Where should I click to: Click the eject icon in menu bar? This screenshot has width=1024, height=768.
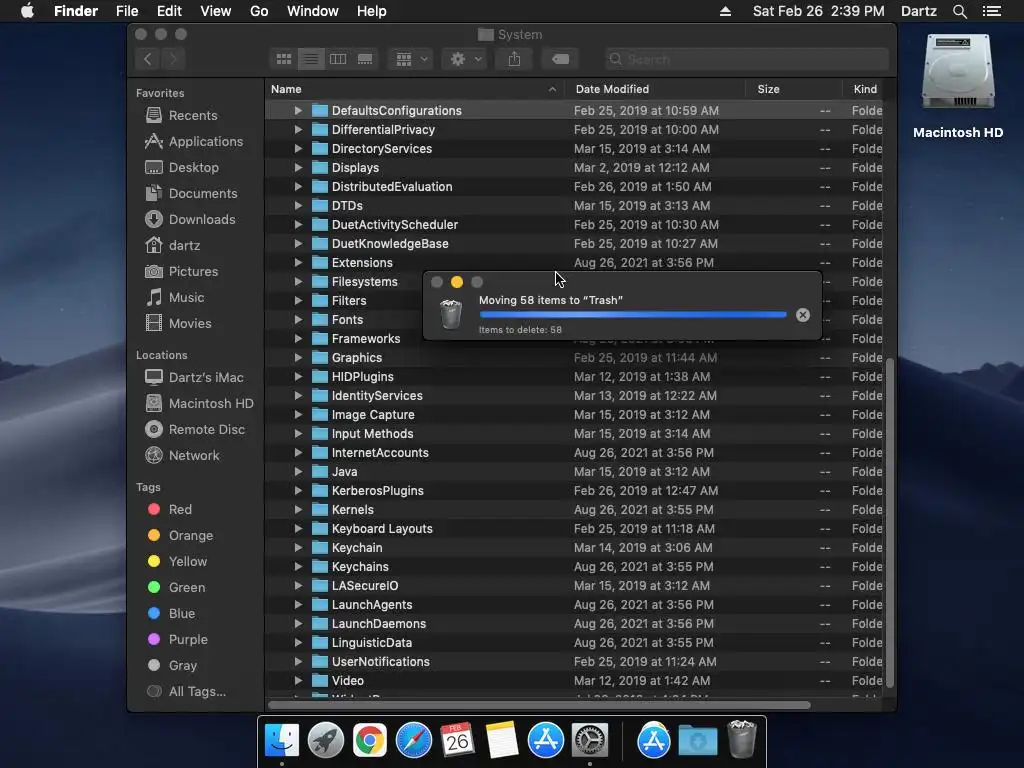pos(725,11)
